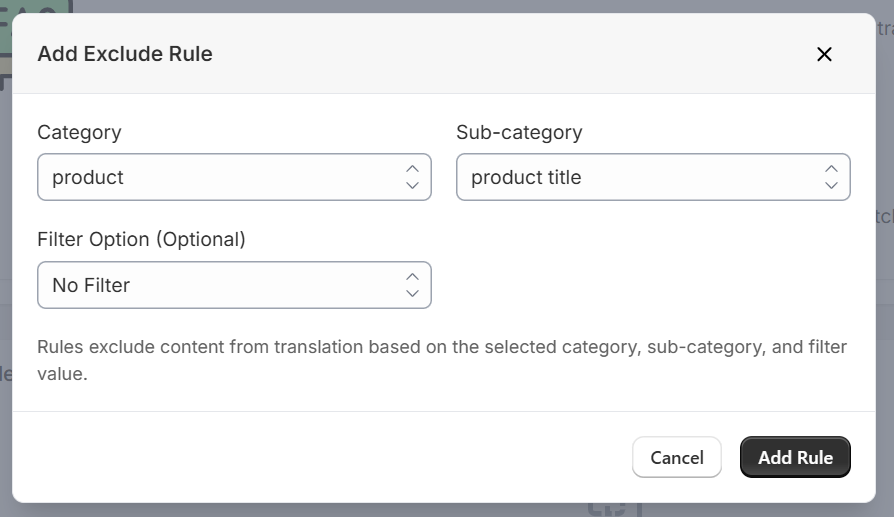Close the Add Exclude Rule dialog
The height and width of the screenshot is (517, 894).
[824, 54]
